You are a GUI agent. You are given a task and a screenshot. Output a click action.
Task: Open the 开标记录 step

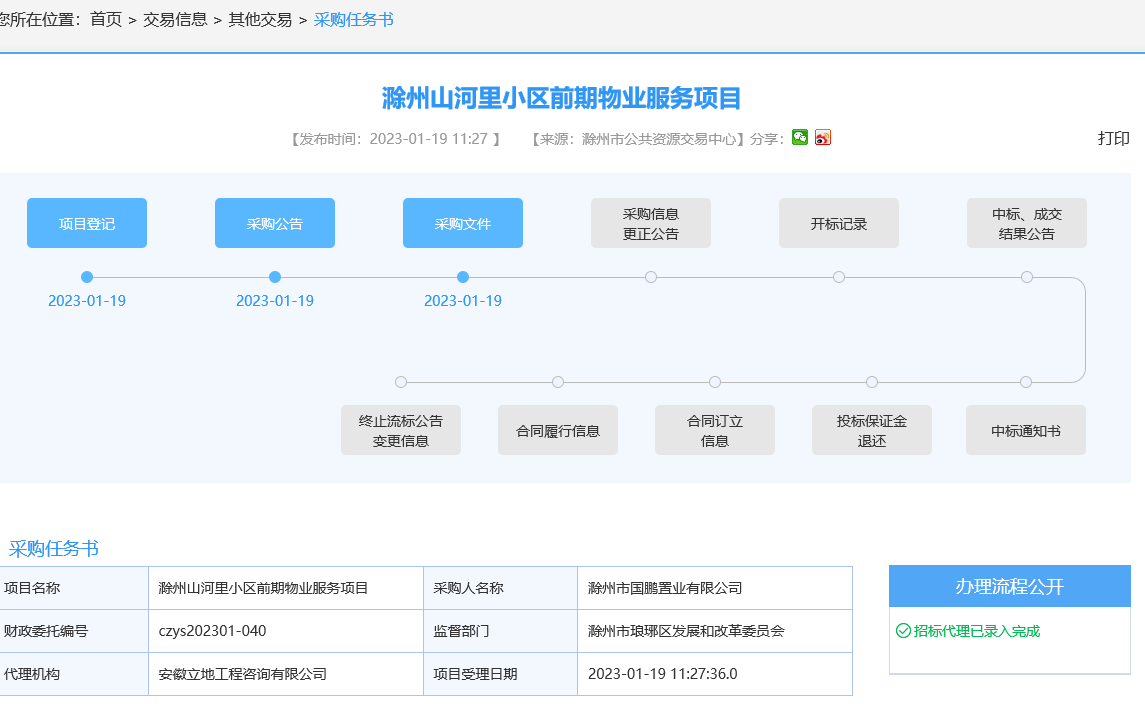pos(839,223)
